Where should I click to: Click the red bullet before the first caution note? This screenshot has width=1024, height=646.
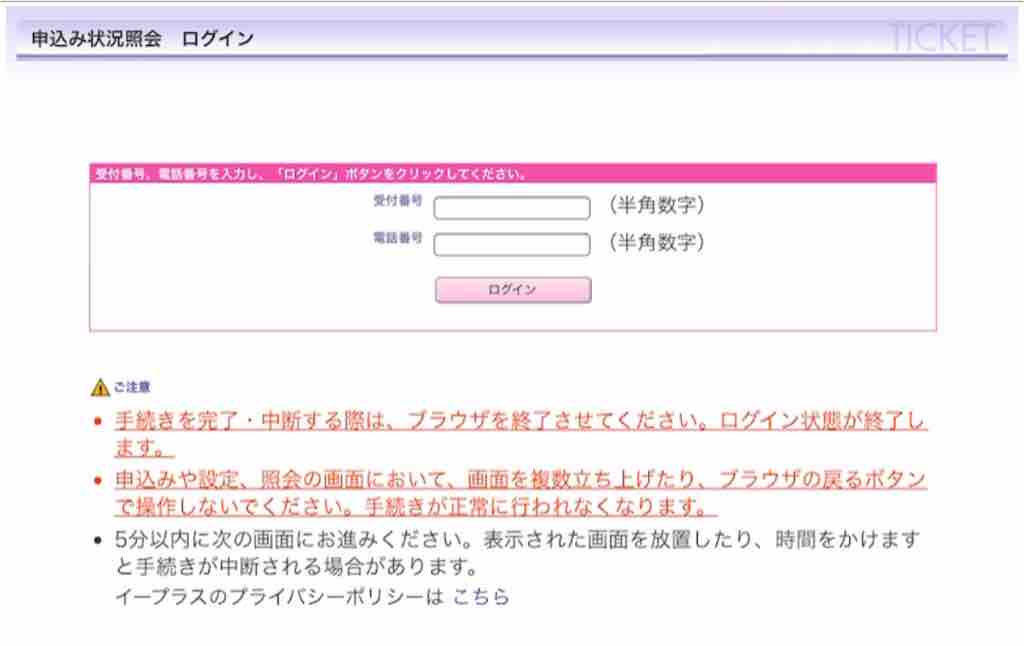pos(97,419)
